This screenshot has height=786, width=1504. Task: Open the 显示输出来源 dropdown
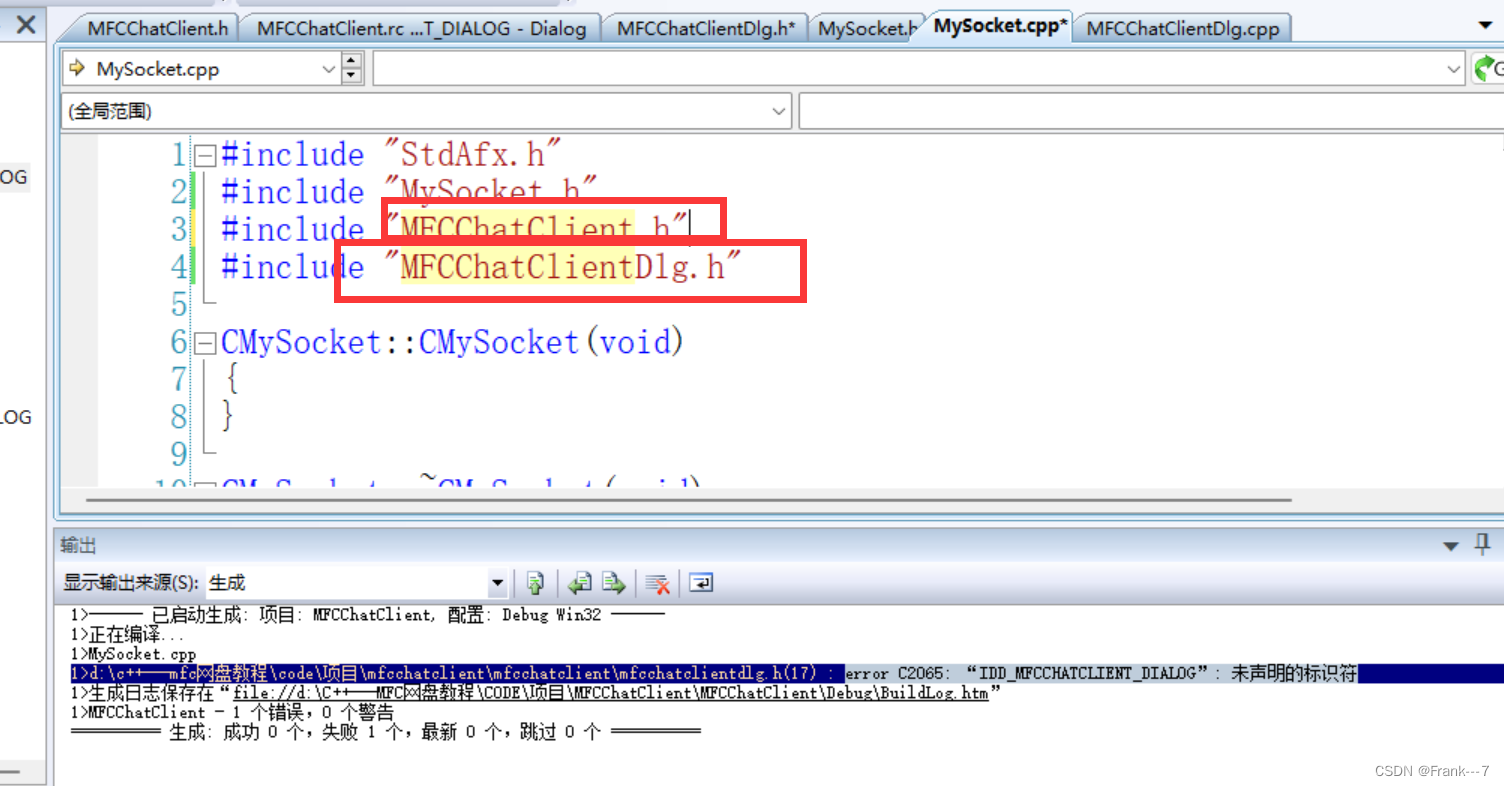[x=497, y=582]
